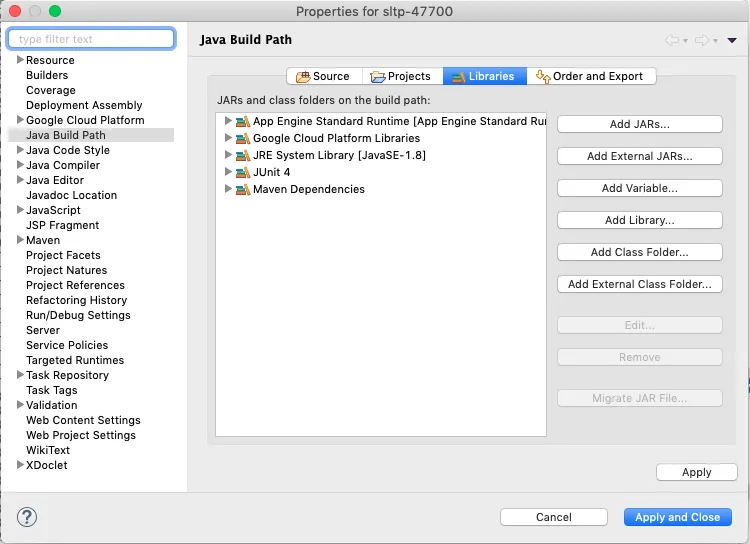750x544 pixels.
Task: Open the view menu triangle in header
Action: [732, 40]
